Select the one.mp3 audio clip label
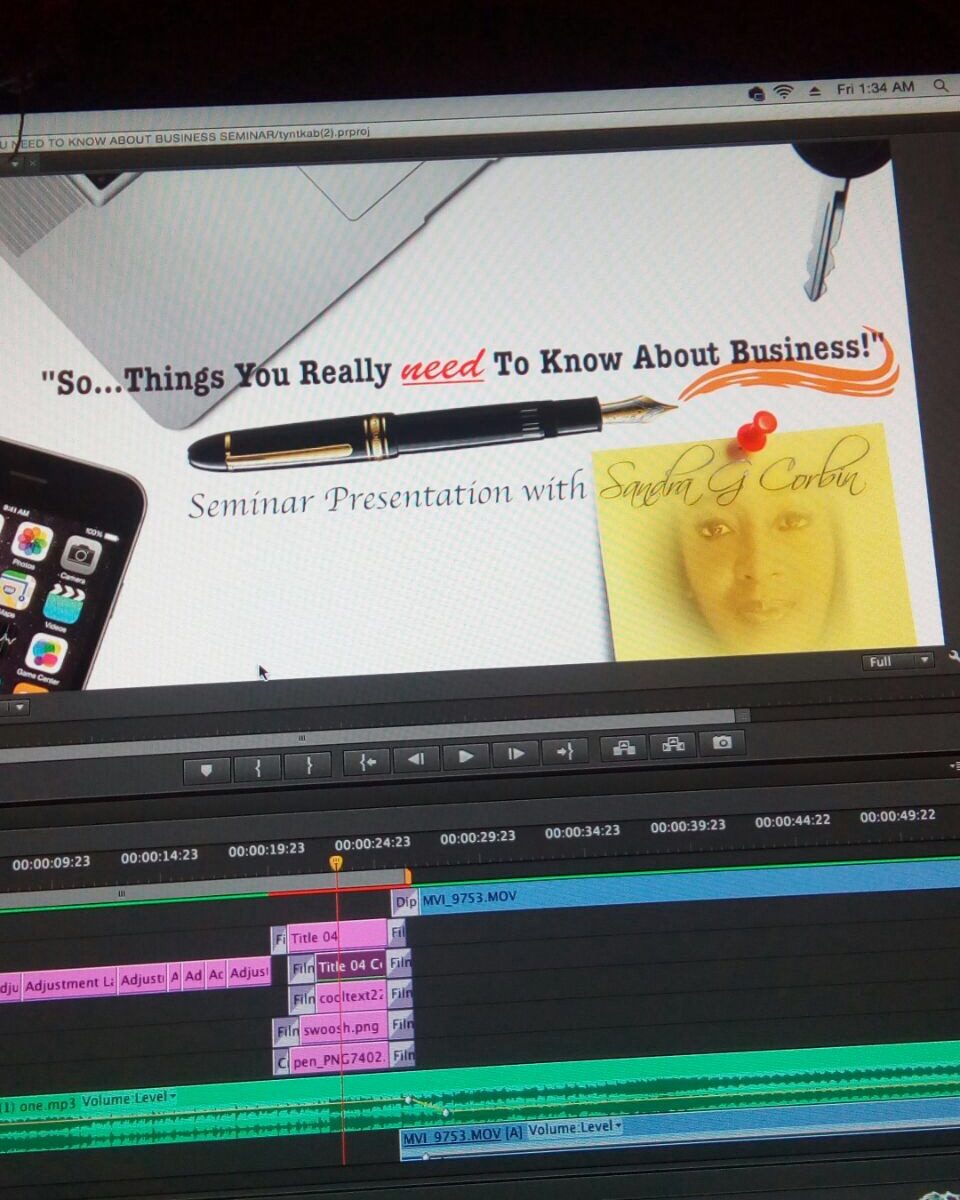The width and height of the screenshot is (960, 1200). (40, 1106)
